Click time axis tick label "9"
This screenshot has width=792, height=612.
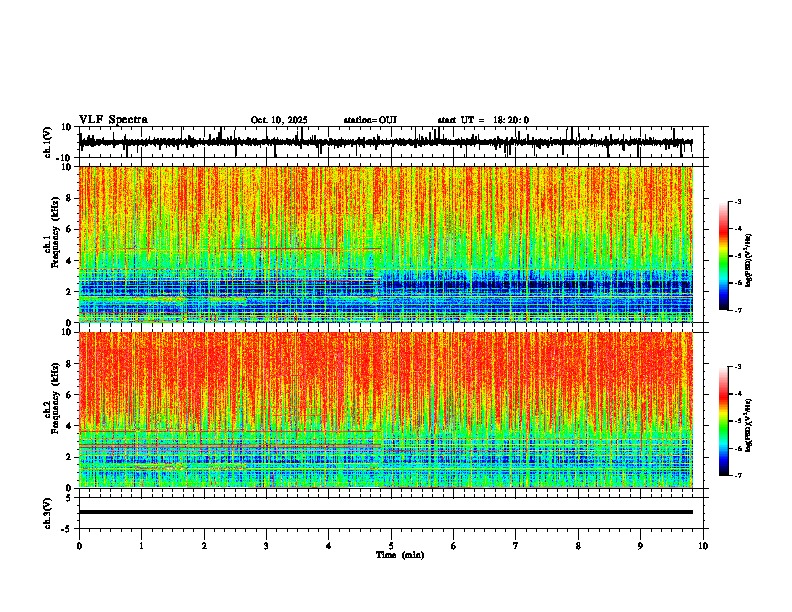click(640, 546)
